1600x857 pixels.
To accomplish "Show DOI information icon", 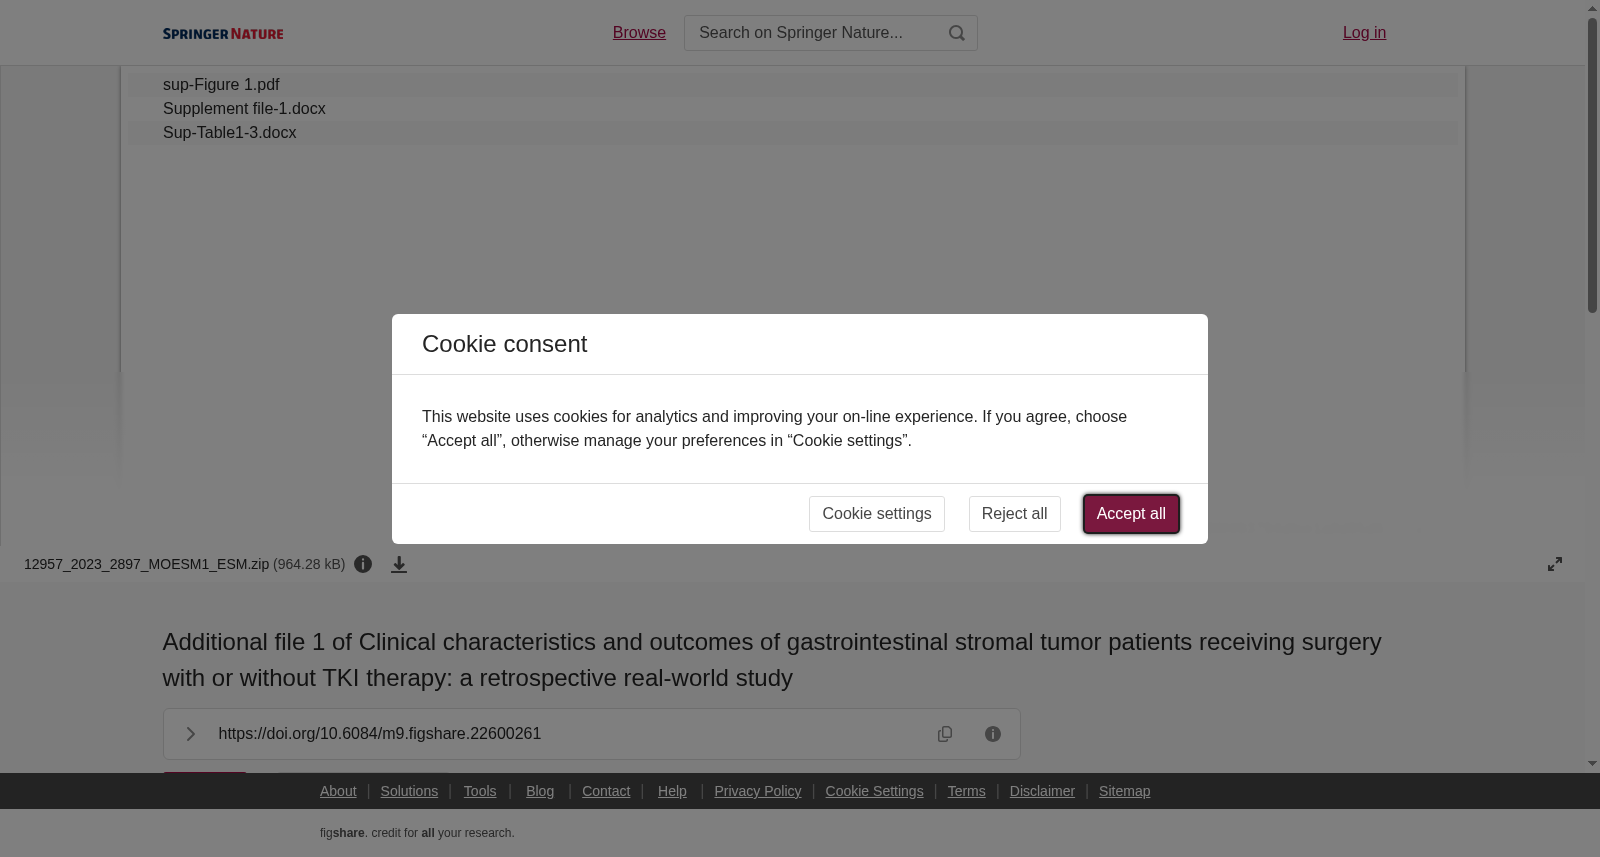I will tap(993, 734).
